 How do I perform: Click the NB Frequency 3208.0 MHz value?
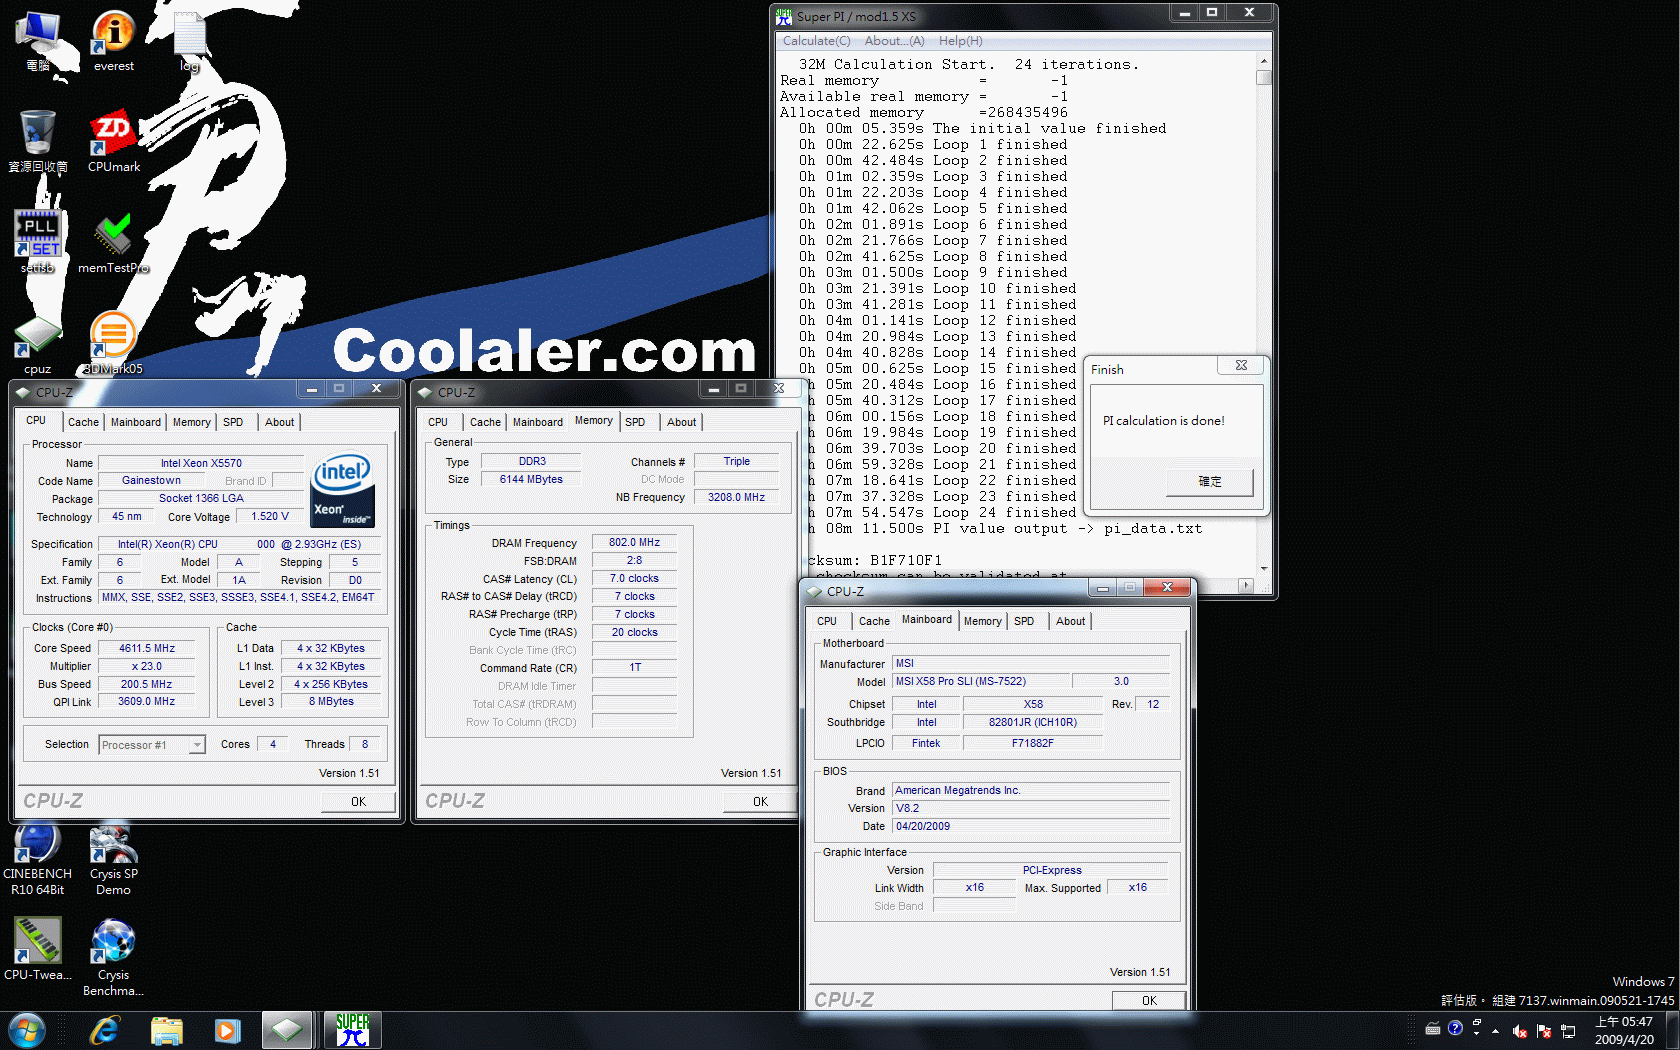click(736, 497)
